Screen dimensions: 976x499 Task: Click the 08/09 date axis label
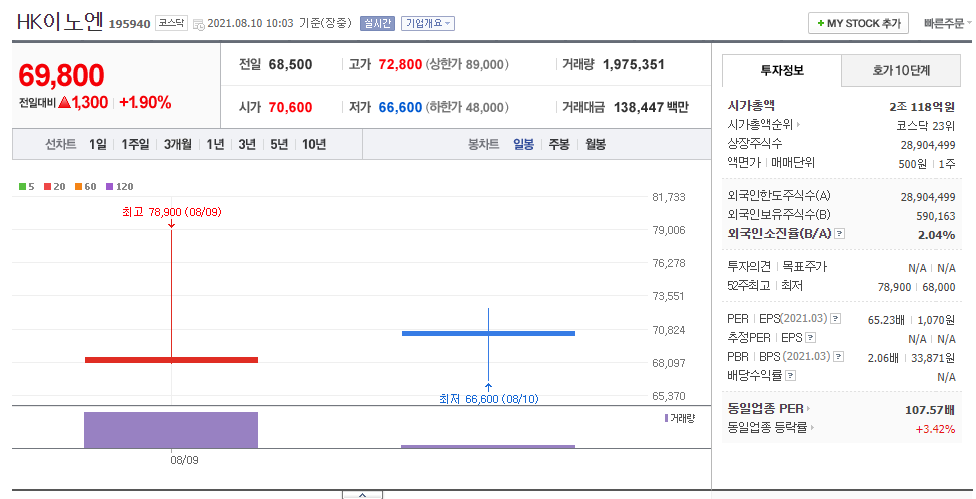click(x=184, y=460)
